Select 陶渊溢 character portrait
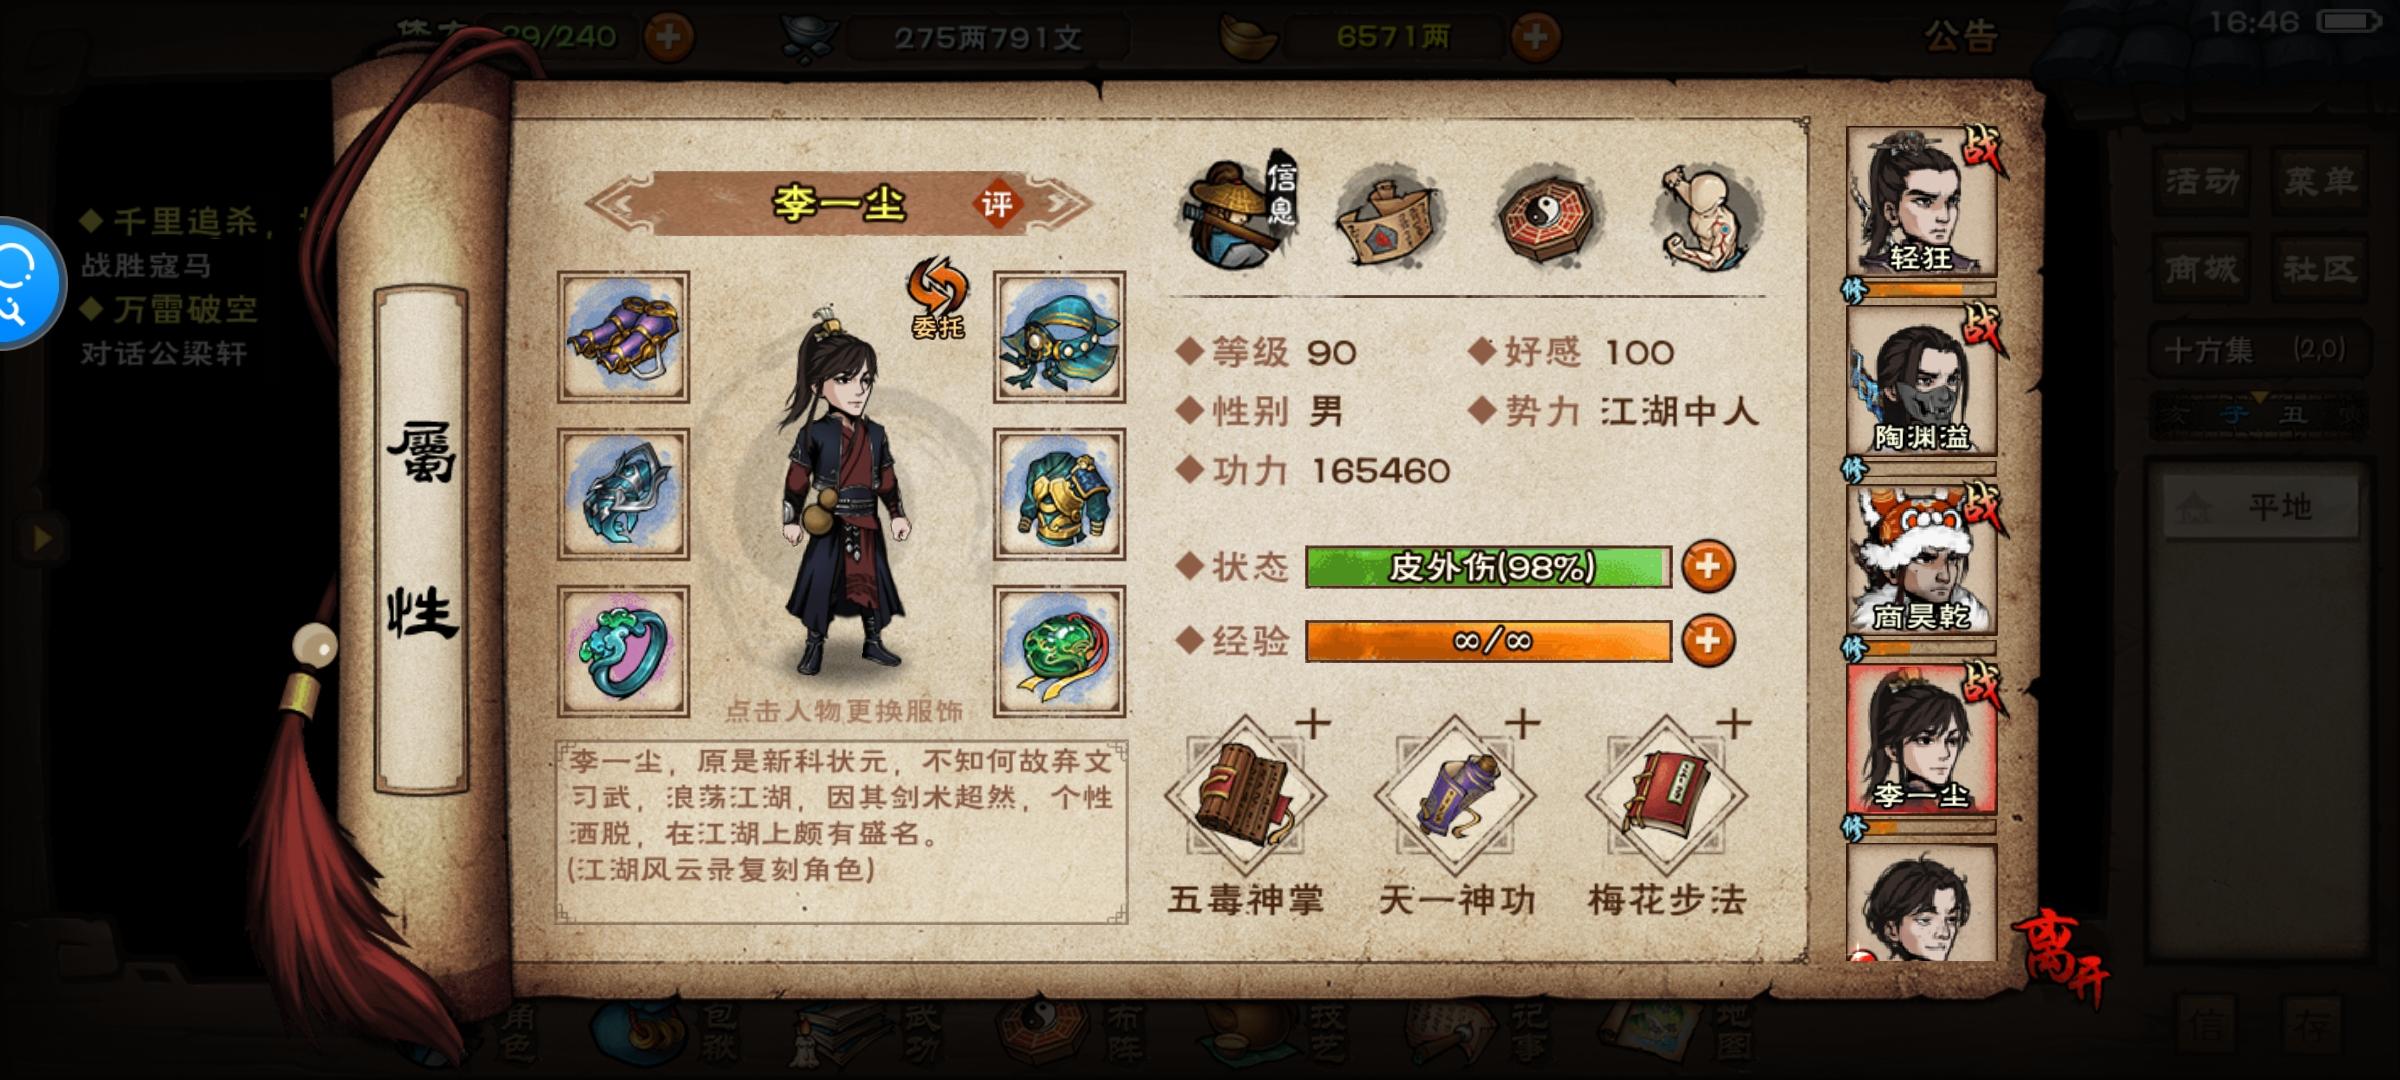 pos(1921,381)
